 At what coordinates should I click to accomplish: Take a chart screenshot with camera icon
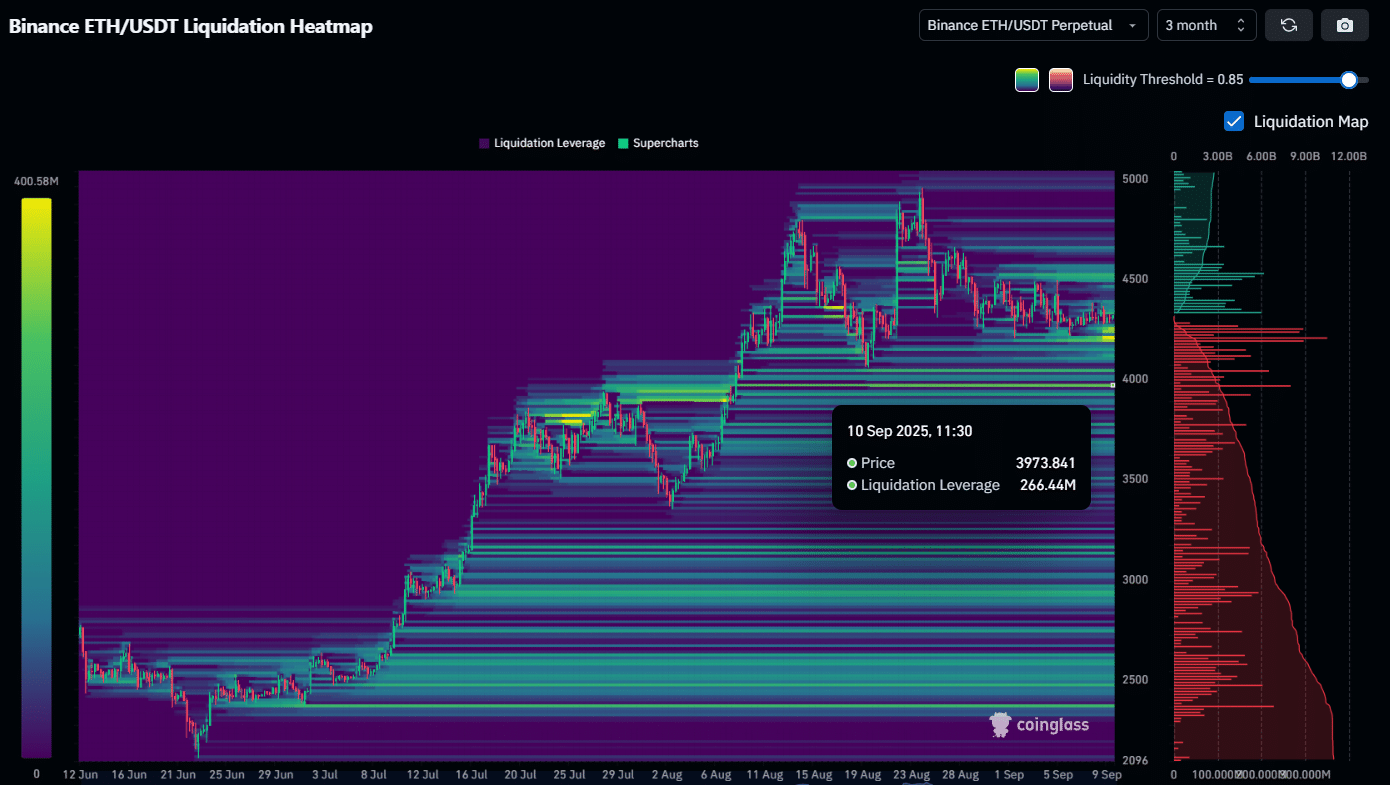tap(1345, 25)
